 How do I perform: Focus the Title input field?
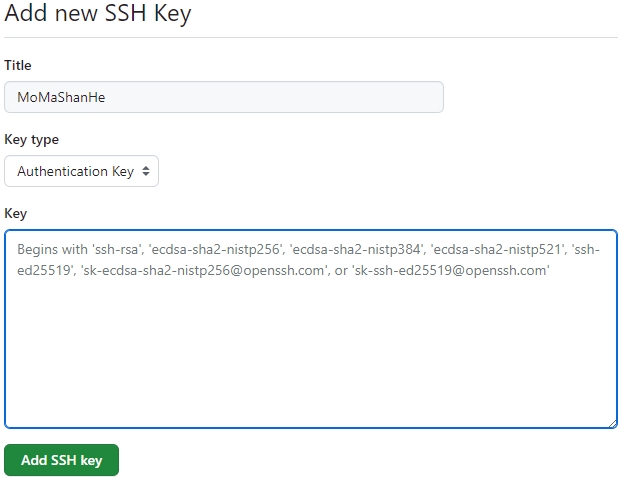pyautogui.click(x=224, y=97)
